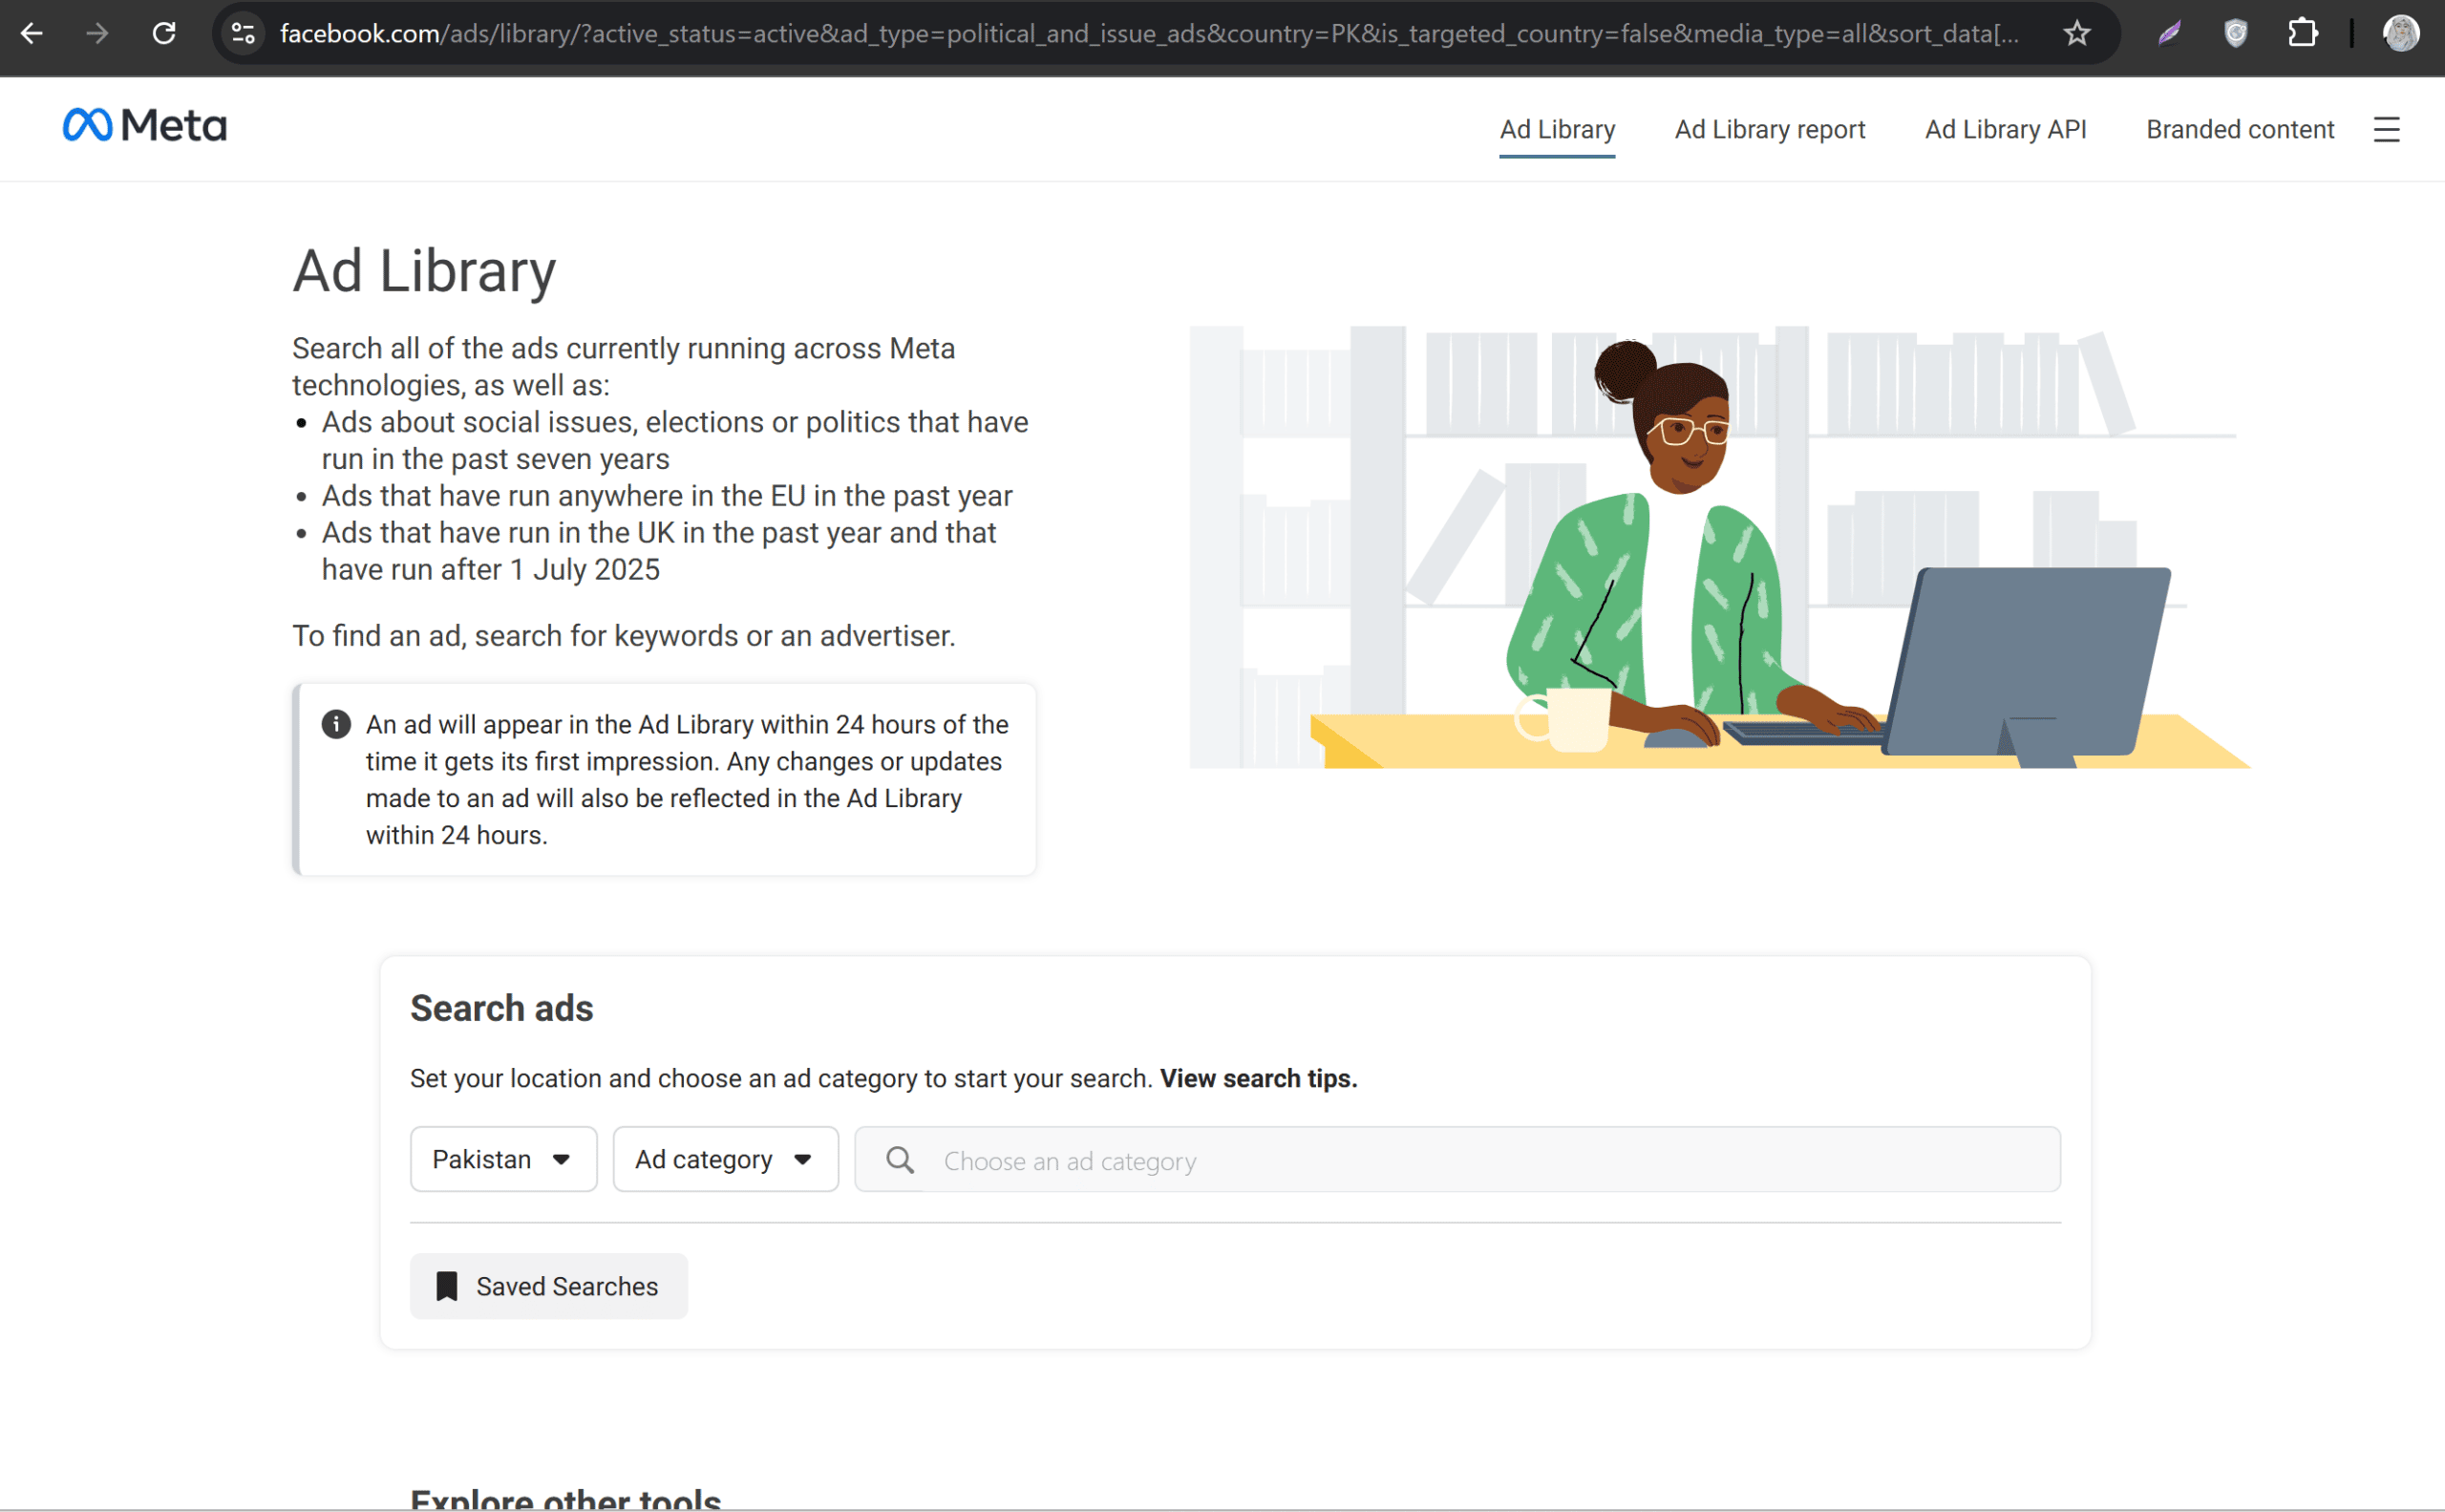Click the Ad Library page heading

(x=424, y=270)
